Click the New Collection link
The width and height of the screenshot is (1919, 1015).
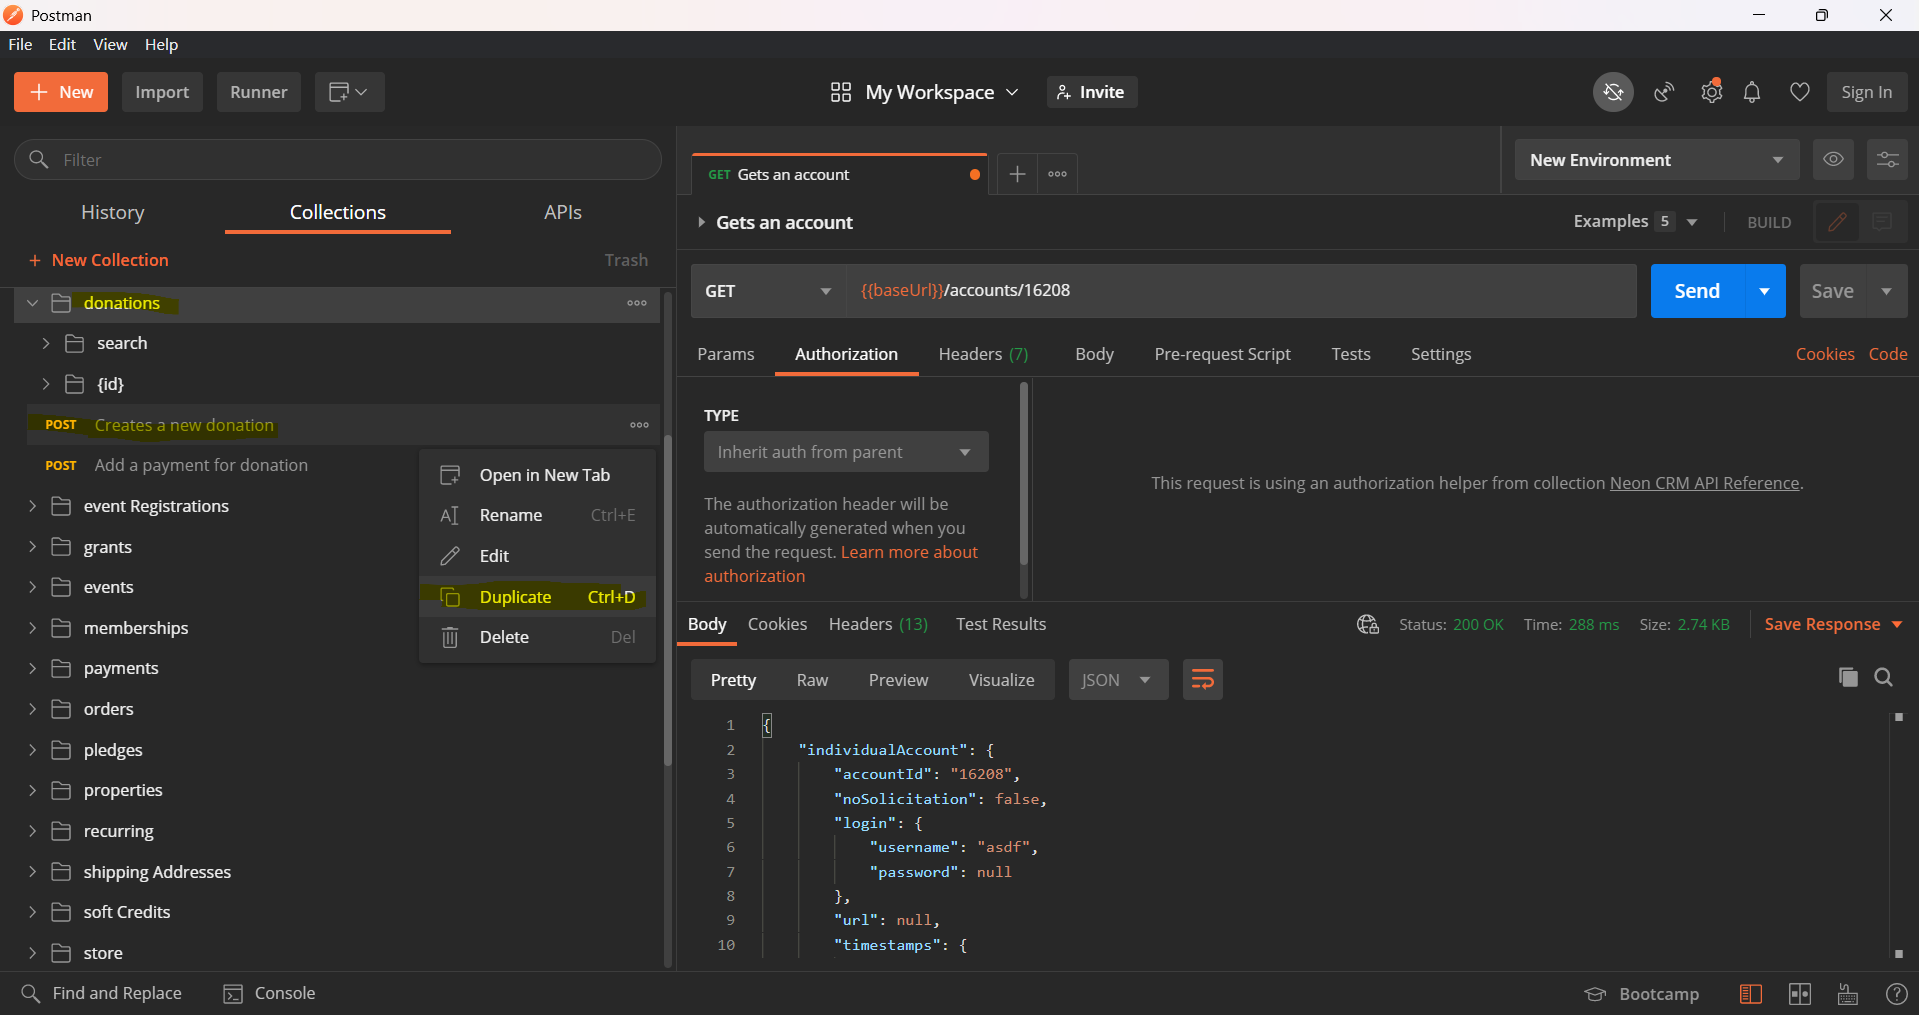click(x=99, y=260)
